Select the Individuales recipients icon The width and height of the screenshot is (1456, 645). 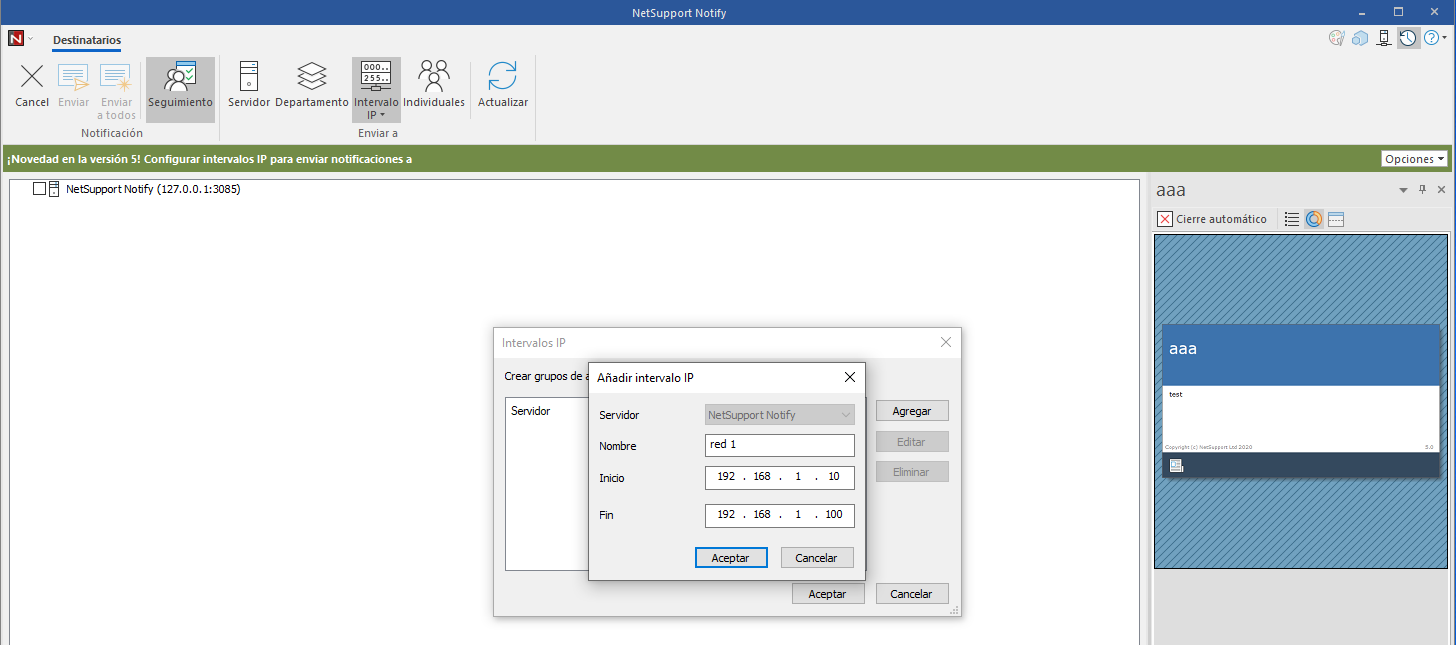(434, 77)
